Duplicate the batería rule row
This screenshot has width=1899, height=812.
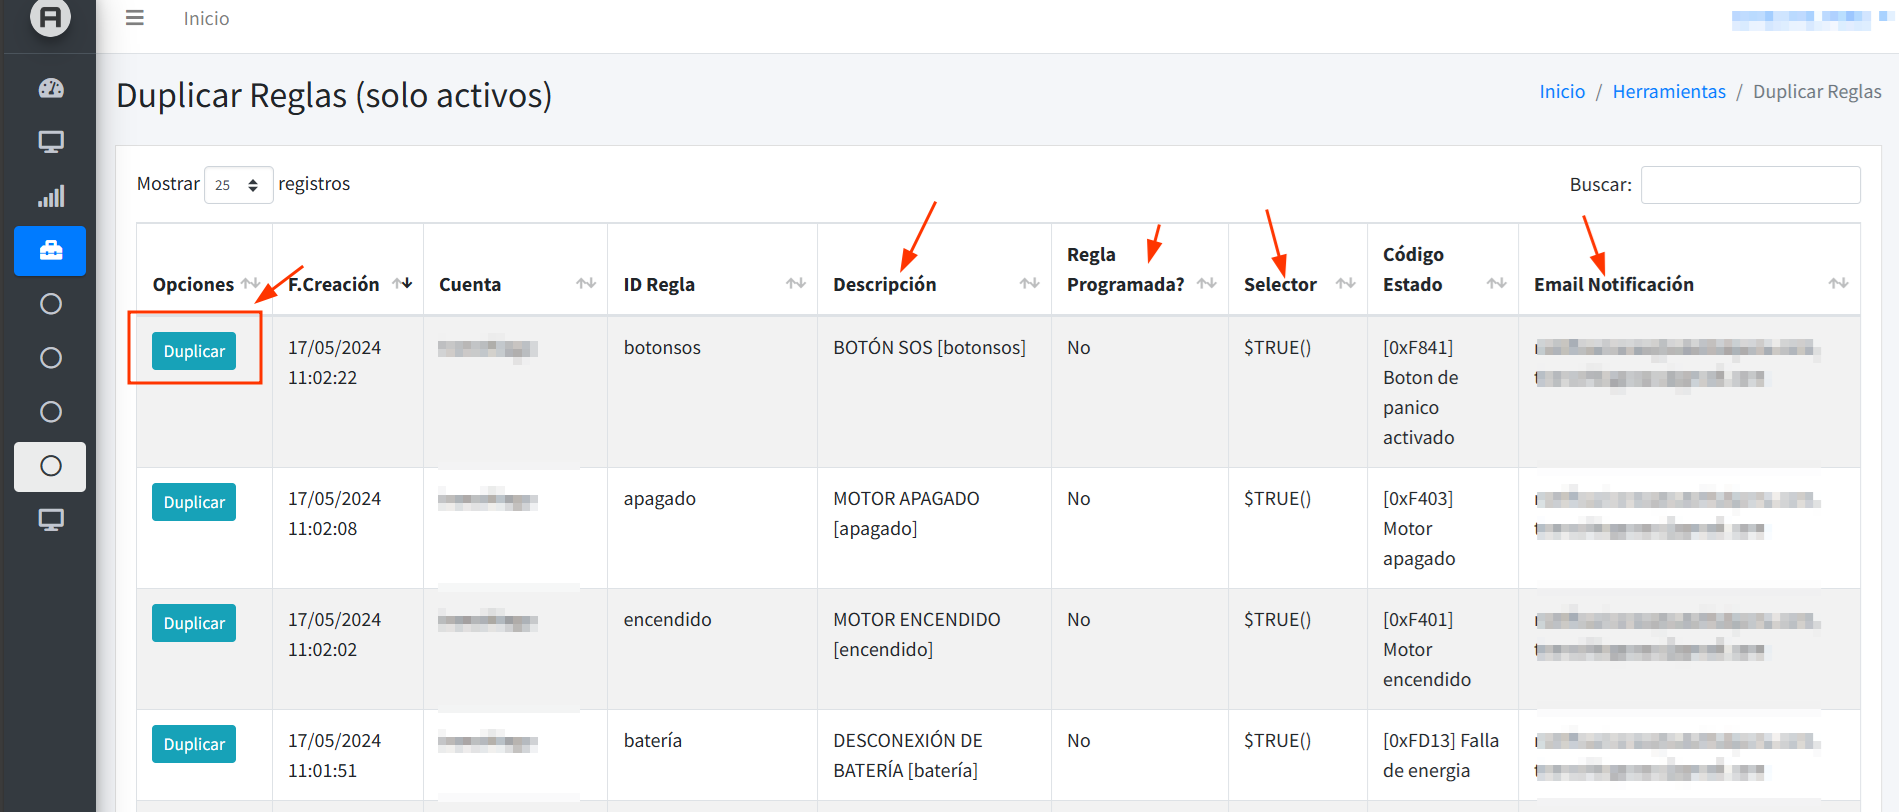[x=194, y=744]
